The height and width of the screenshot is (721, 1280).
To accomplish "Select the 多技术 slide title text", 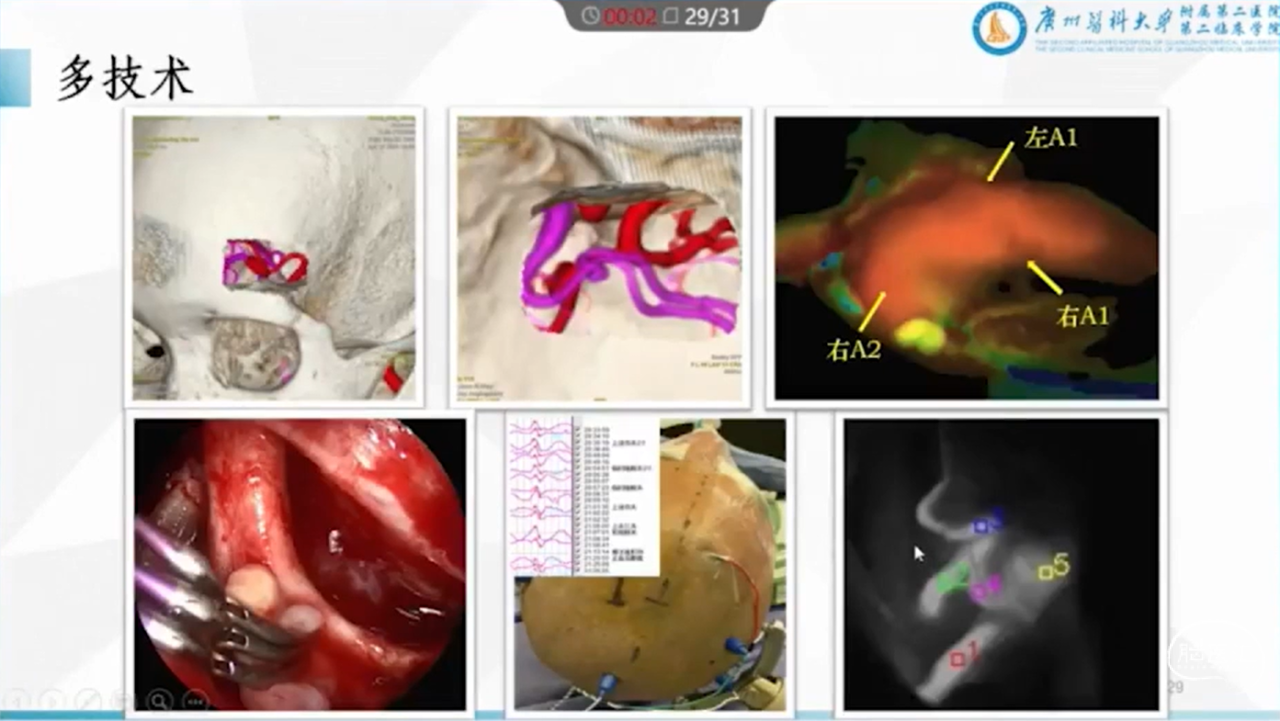I will point(125,79).
